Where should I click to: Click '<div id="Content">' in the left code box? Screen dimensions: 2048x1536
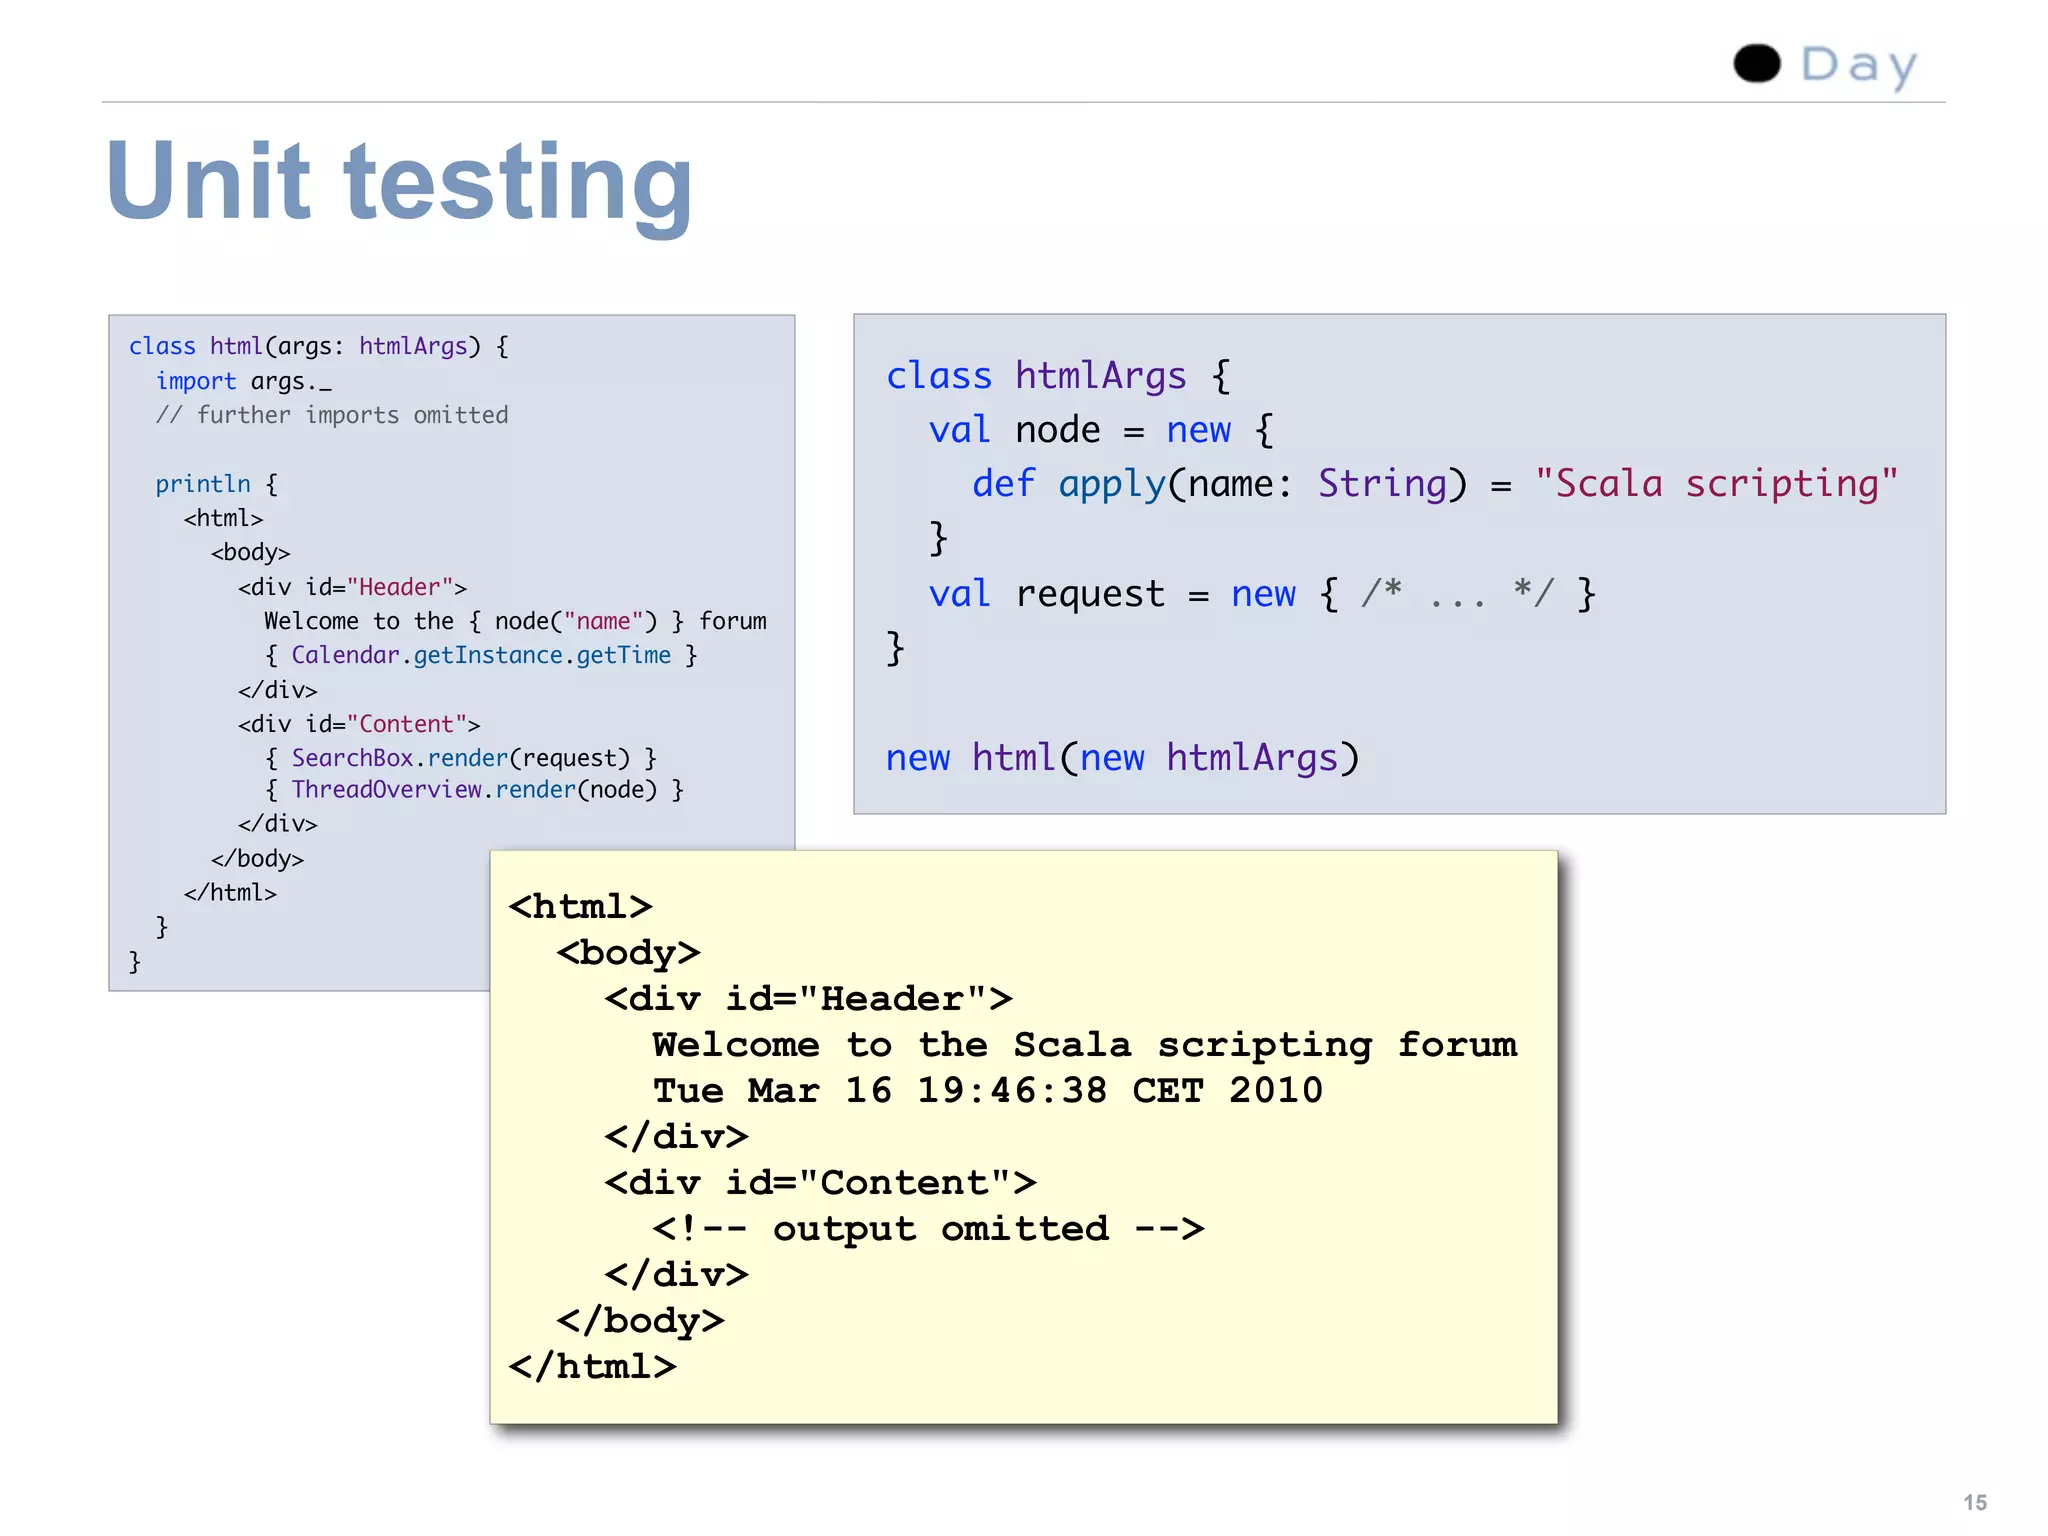tap(359, 724)
